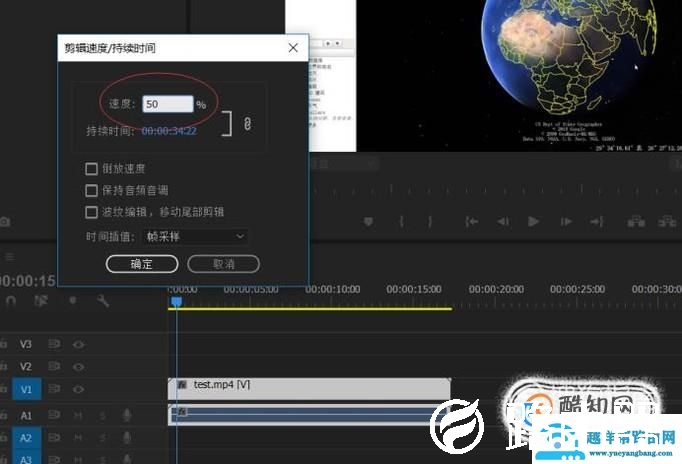Solo the A1 audio track
This screenshot has width=682, height=464.
point(103,416)
